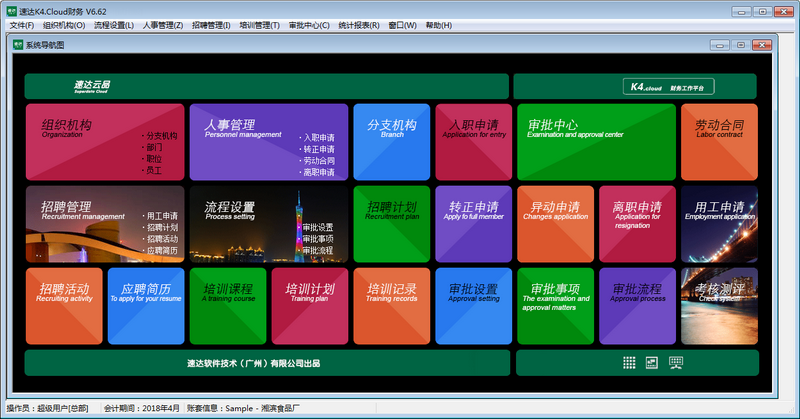
Task: Click the K4.cloud 财务工作平台 banner
Action: [x=636, y=86]
